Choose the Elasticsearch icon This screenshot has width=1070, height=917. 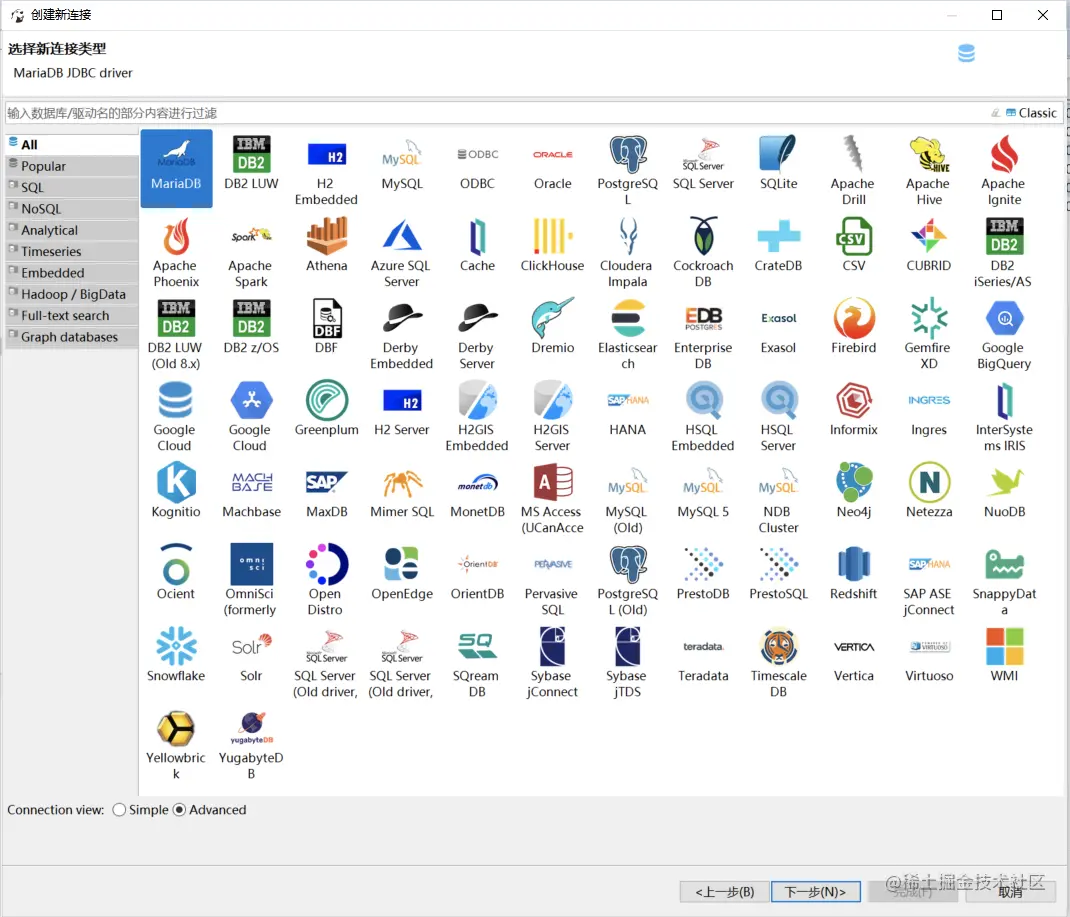tap(628, 319)
